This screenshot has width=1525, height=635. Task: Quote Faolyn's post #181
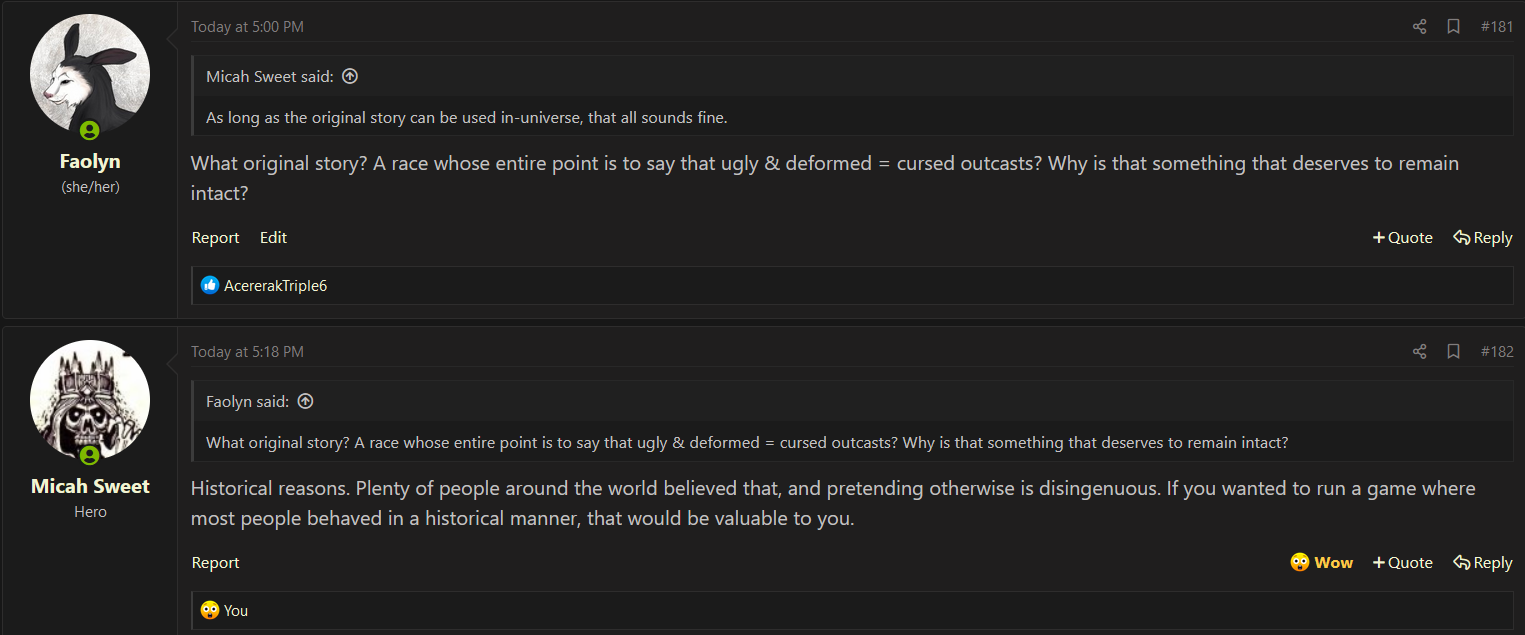point(1403,237)
